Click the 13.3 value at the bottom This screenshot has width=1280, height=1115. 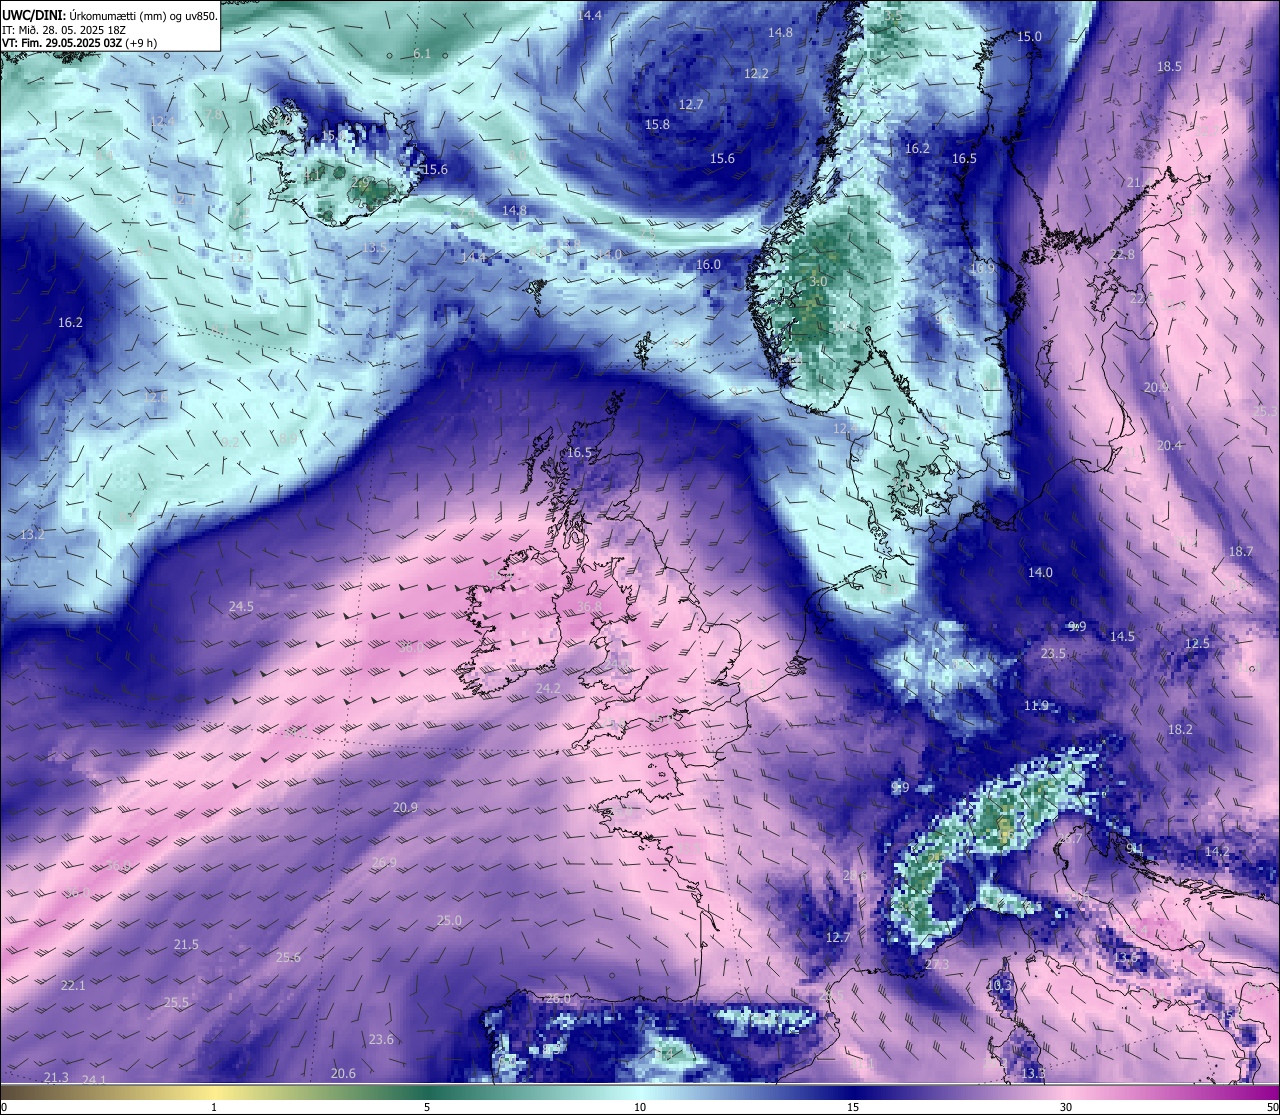click(x=1033, y=1073)
